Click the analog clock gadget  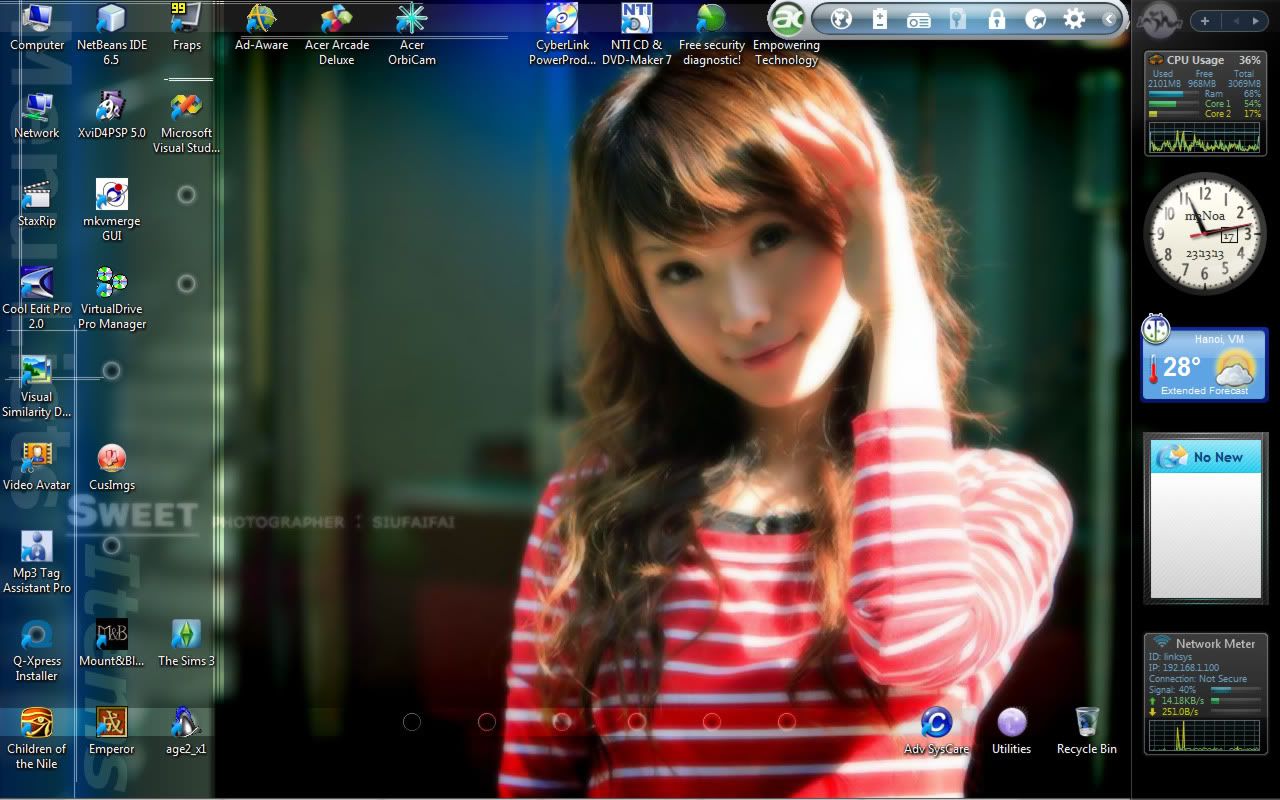(1204, 233)
